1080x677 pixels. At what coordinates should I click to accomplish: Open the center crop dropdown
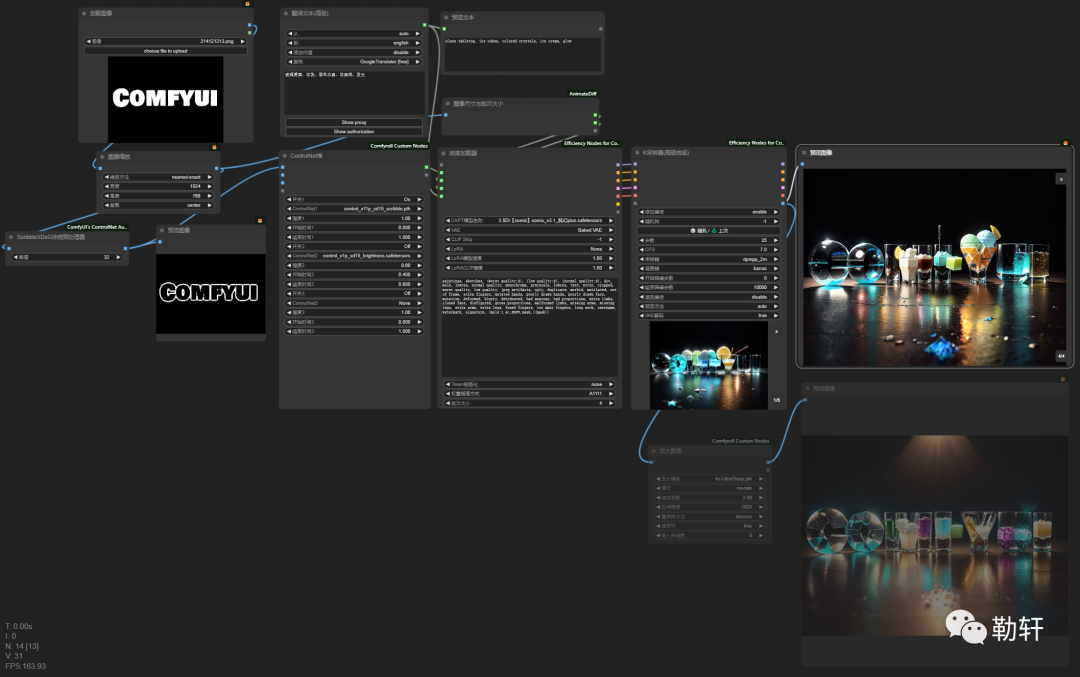[x=158, y=205]
